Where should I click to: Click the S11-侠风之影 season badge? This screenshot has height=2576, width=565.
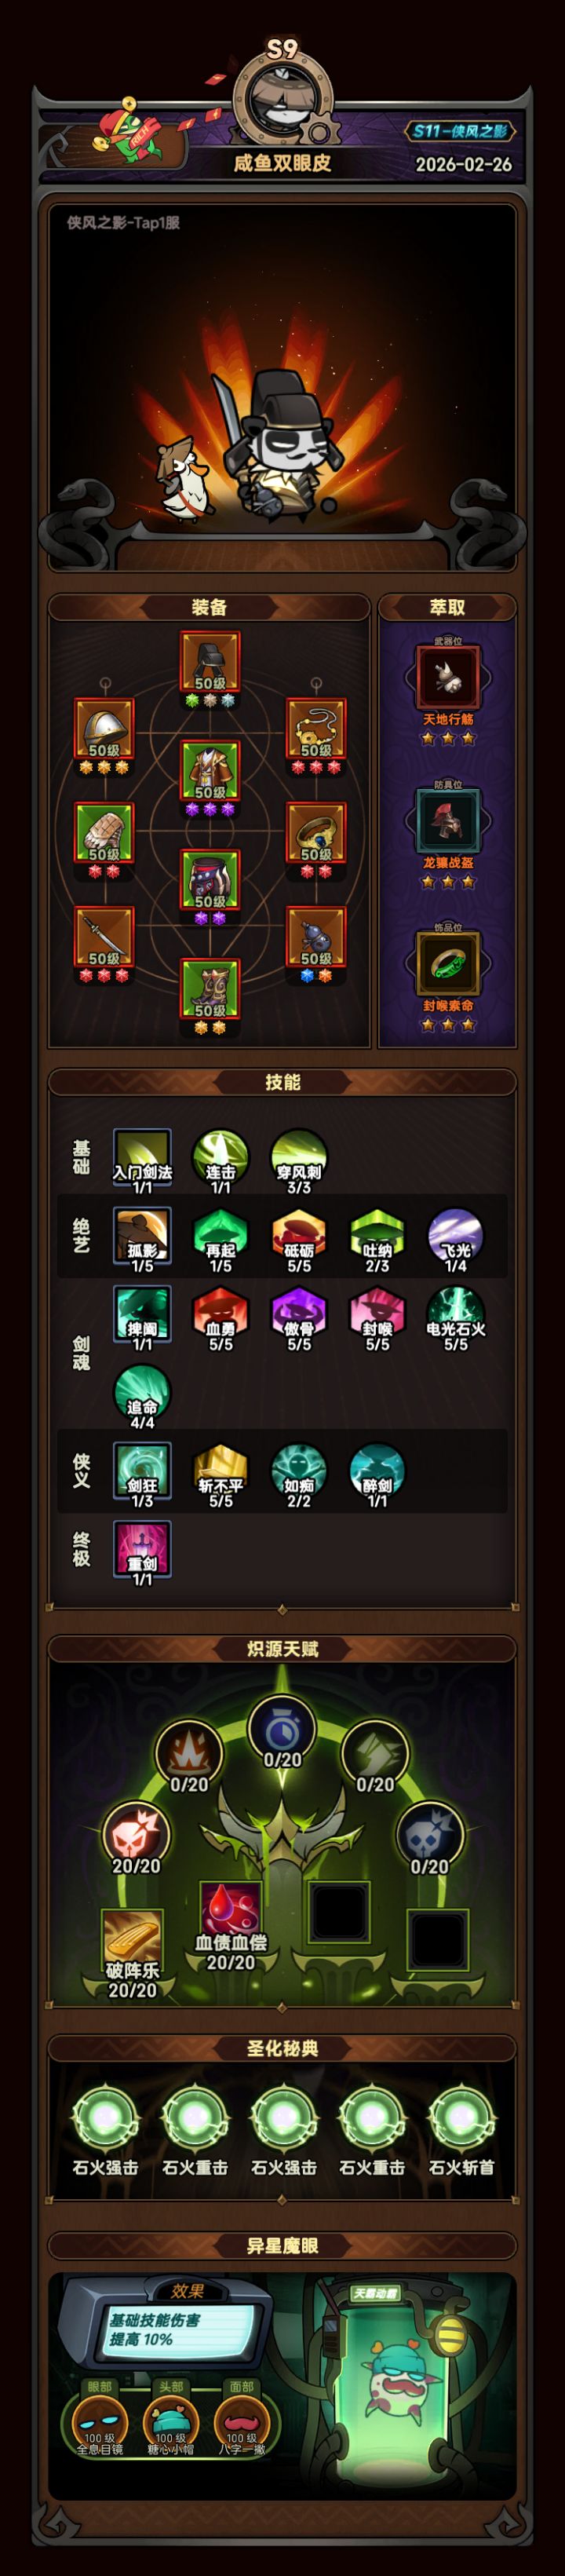coord(460,131)
